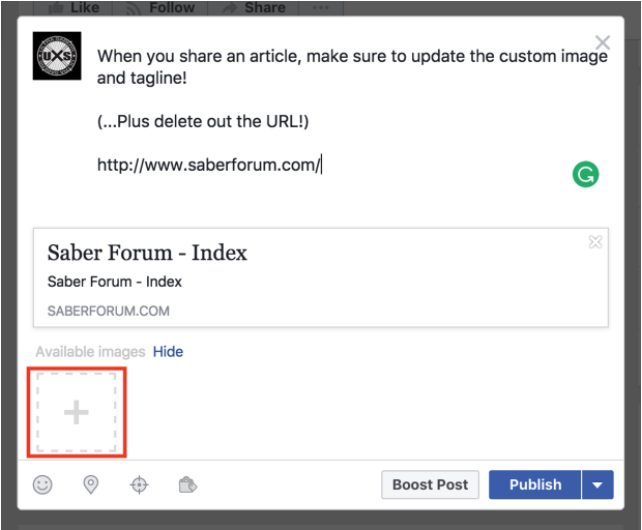642x530 pixels.
Task: Open the crosshair audience targeting icon
Action: [139, 485]
